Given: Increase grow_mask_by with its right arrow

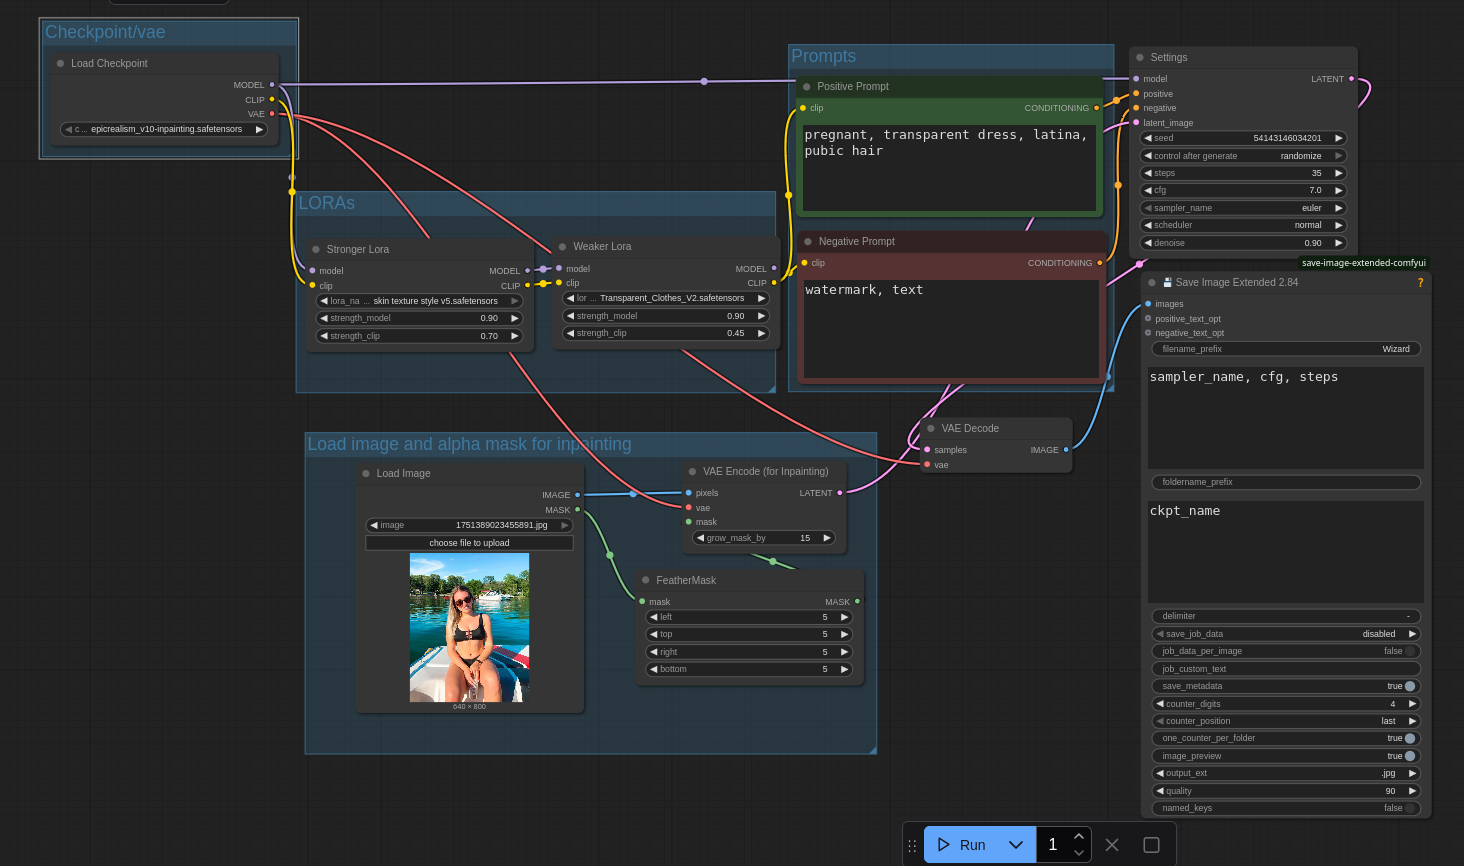Looking at the screenshot, I should [827, 538].
